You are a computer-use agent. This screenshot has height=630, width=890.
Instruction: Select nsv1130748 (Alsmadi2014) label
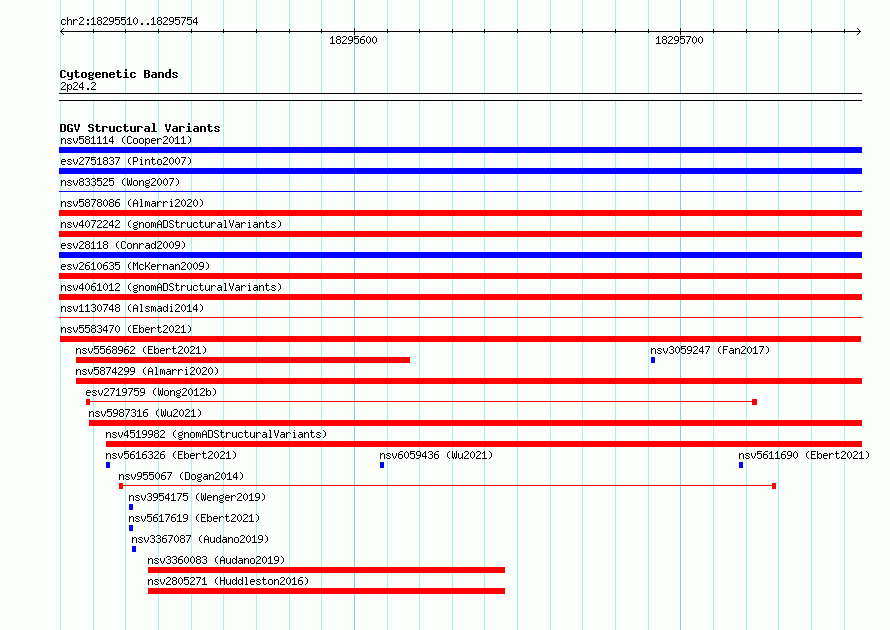coord(132,308)
